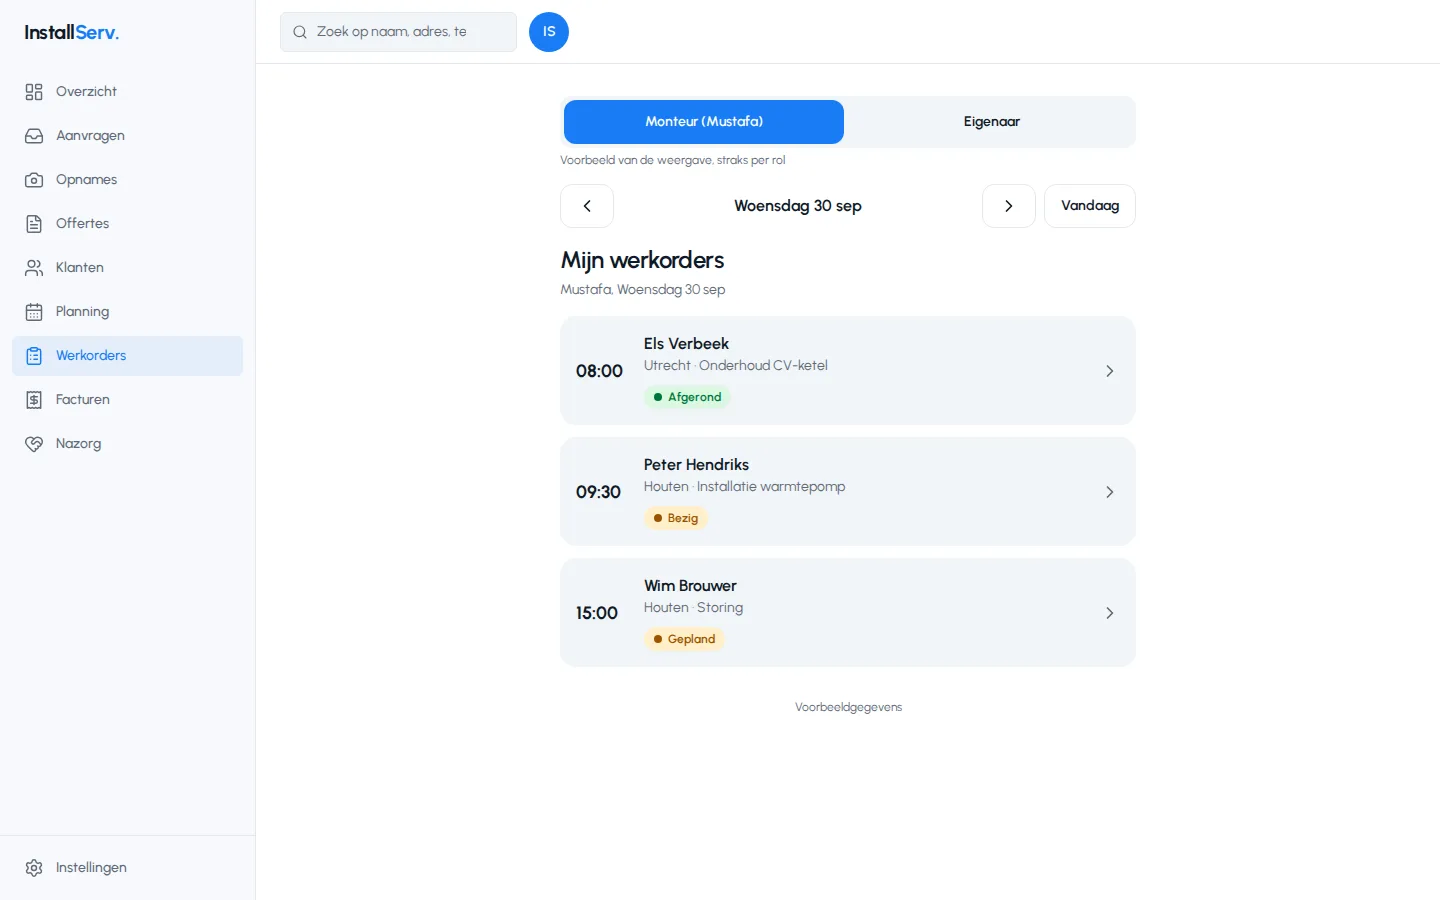
Task: Open Aanvragen in the sidebar
Action: pos(128,136)
